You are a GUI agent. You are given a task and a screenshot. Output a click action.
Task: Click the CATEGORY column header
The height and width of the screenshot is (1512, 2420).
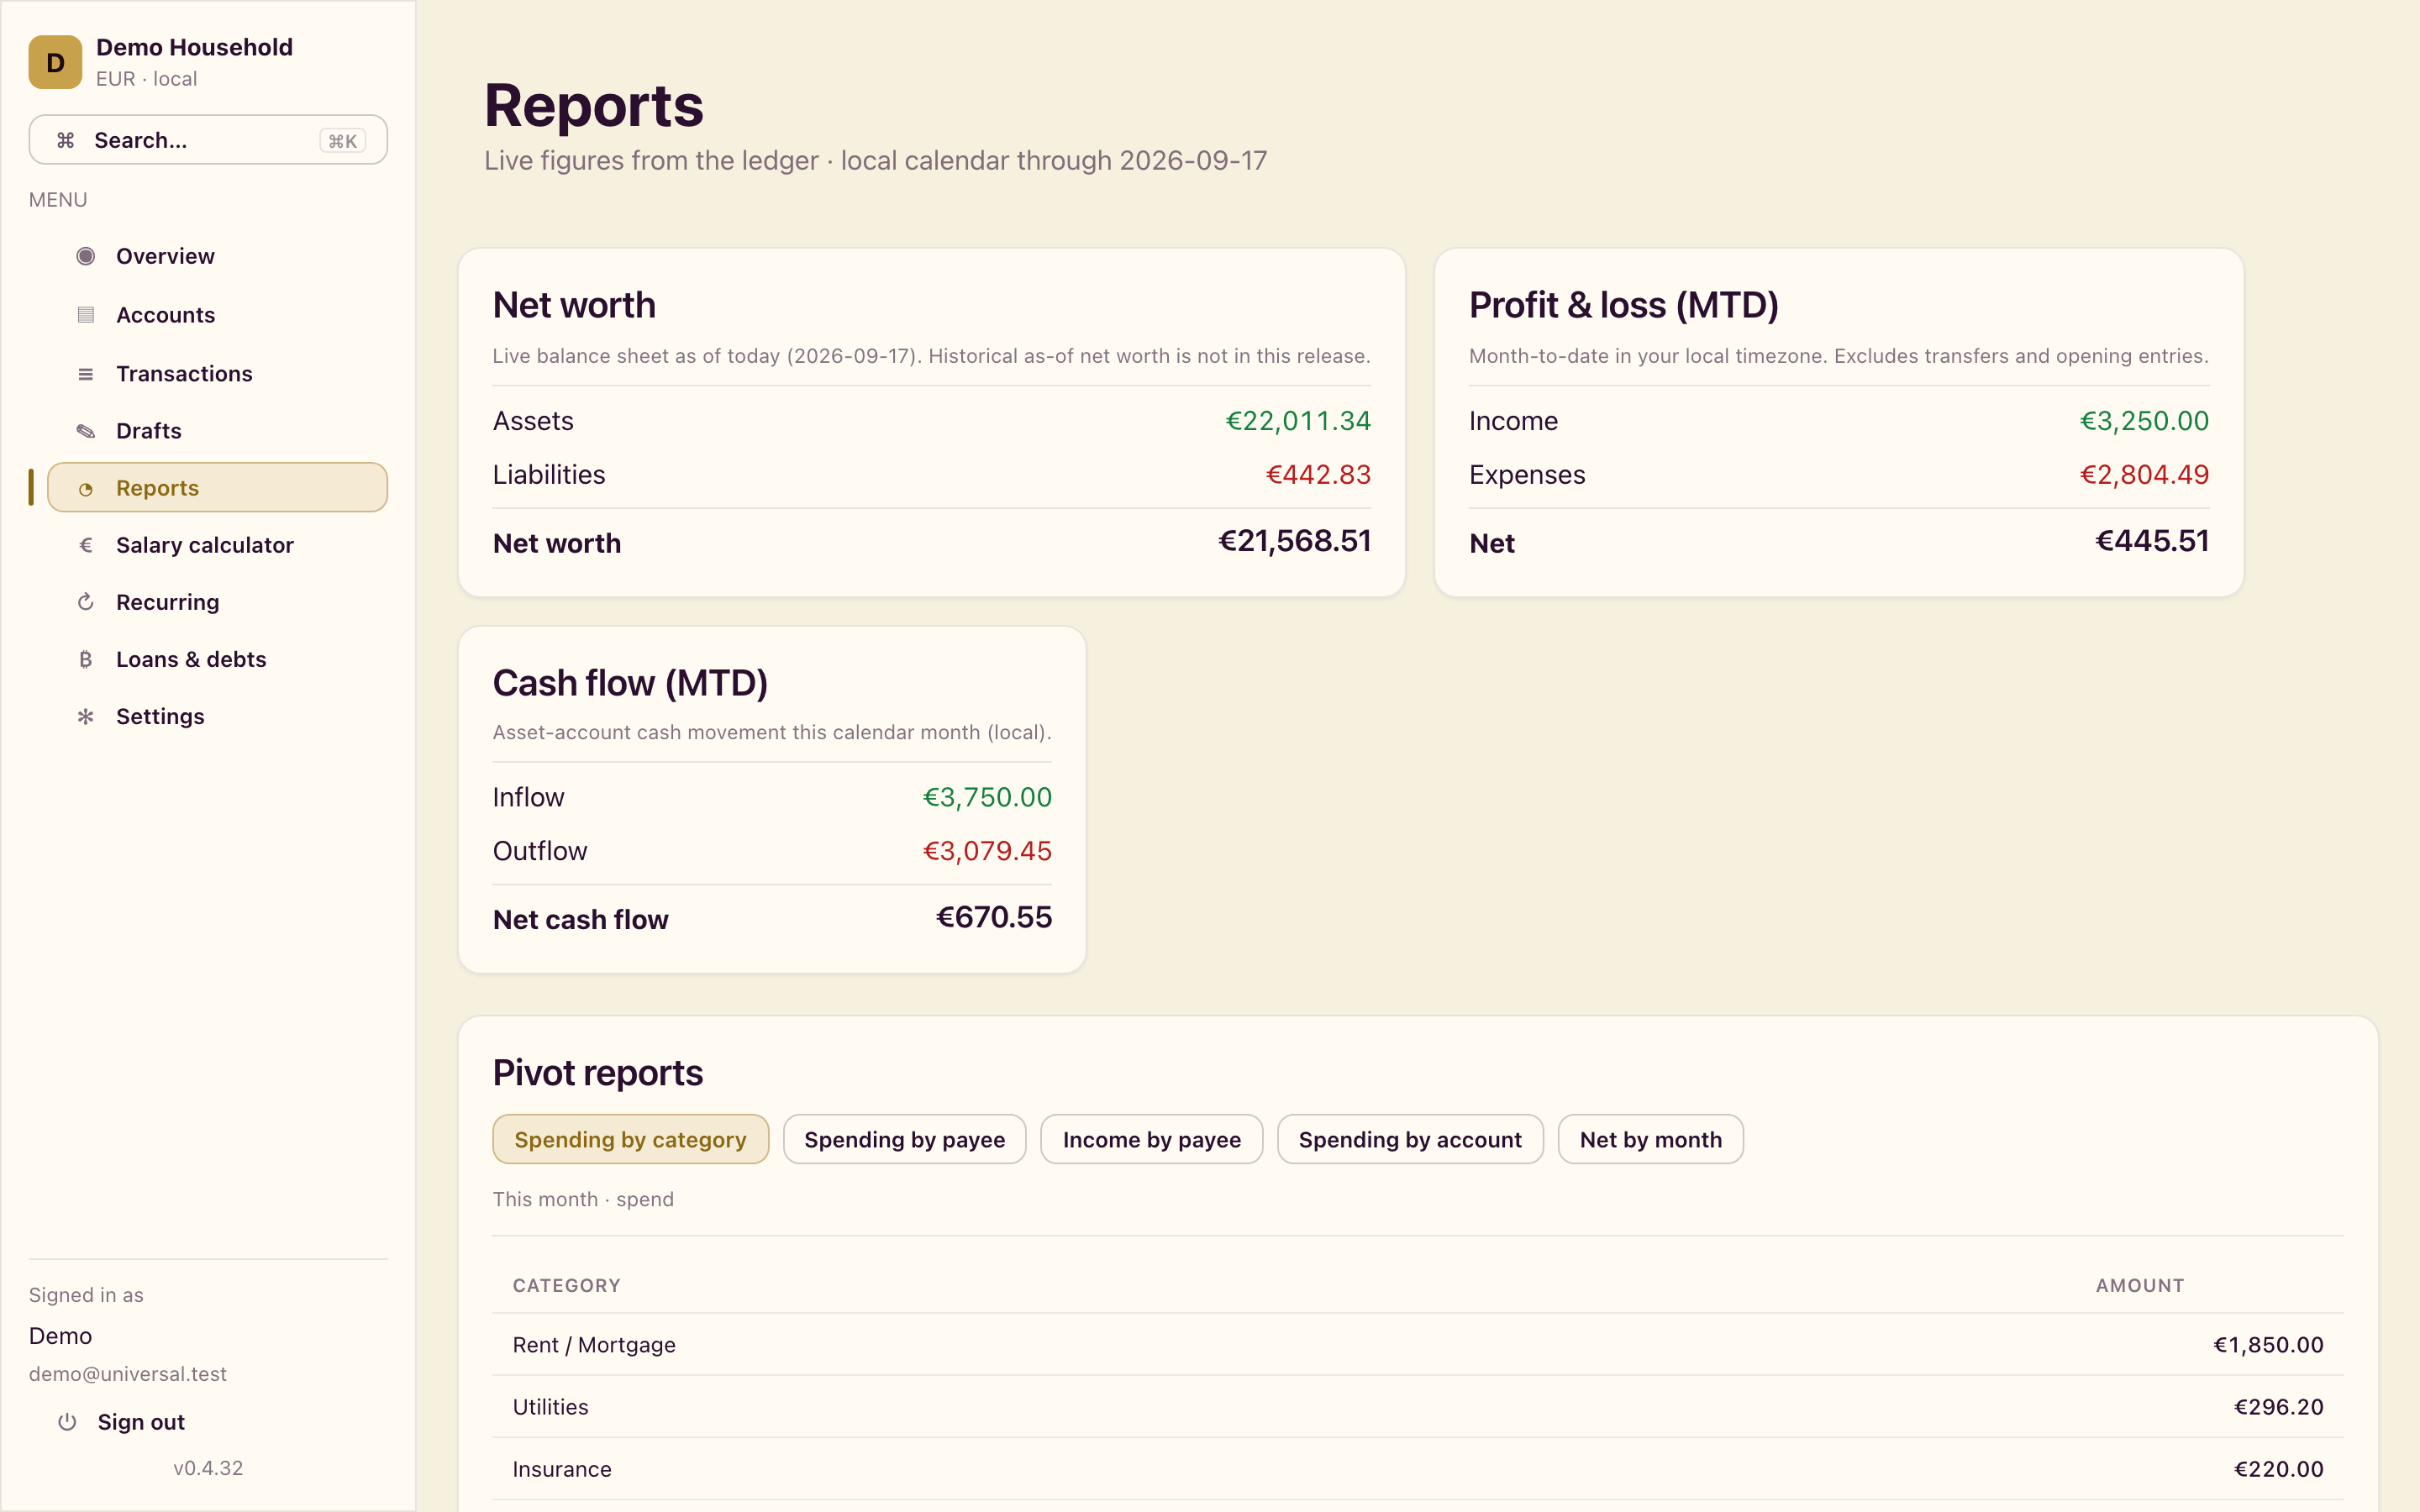coord(566,1285)
